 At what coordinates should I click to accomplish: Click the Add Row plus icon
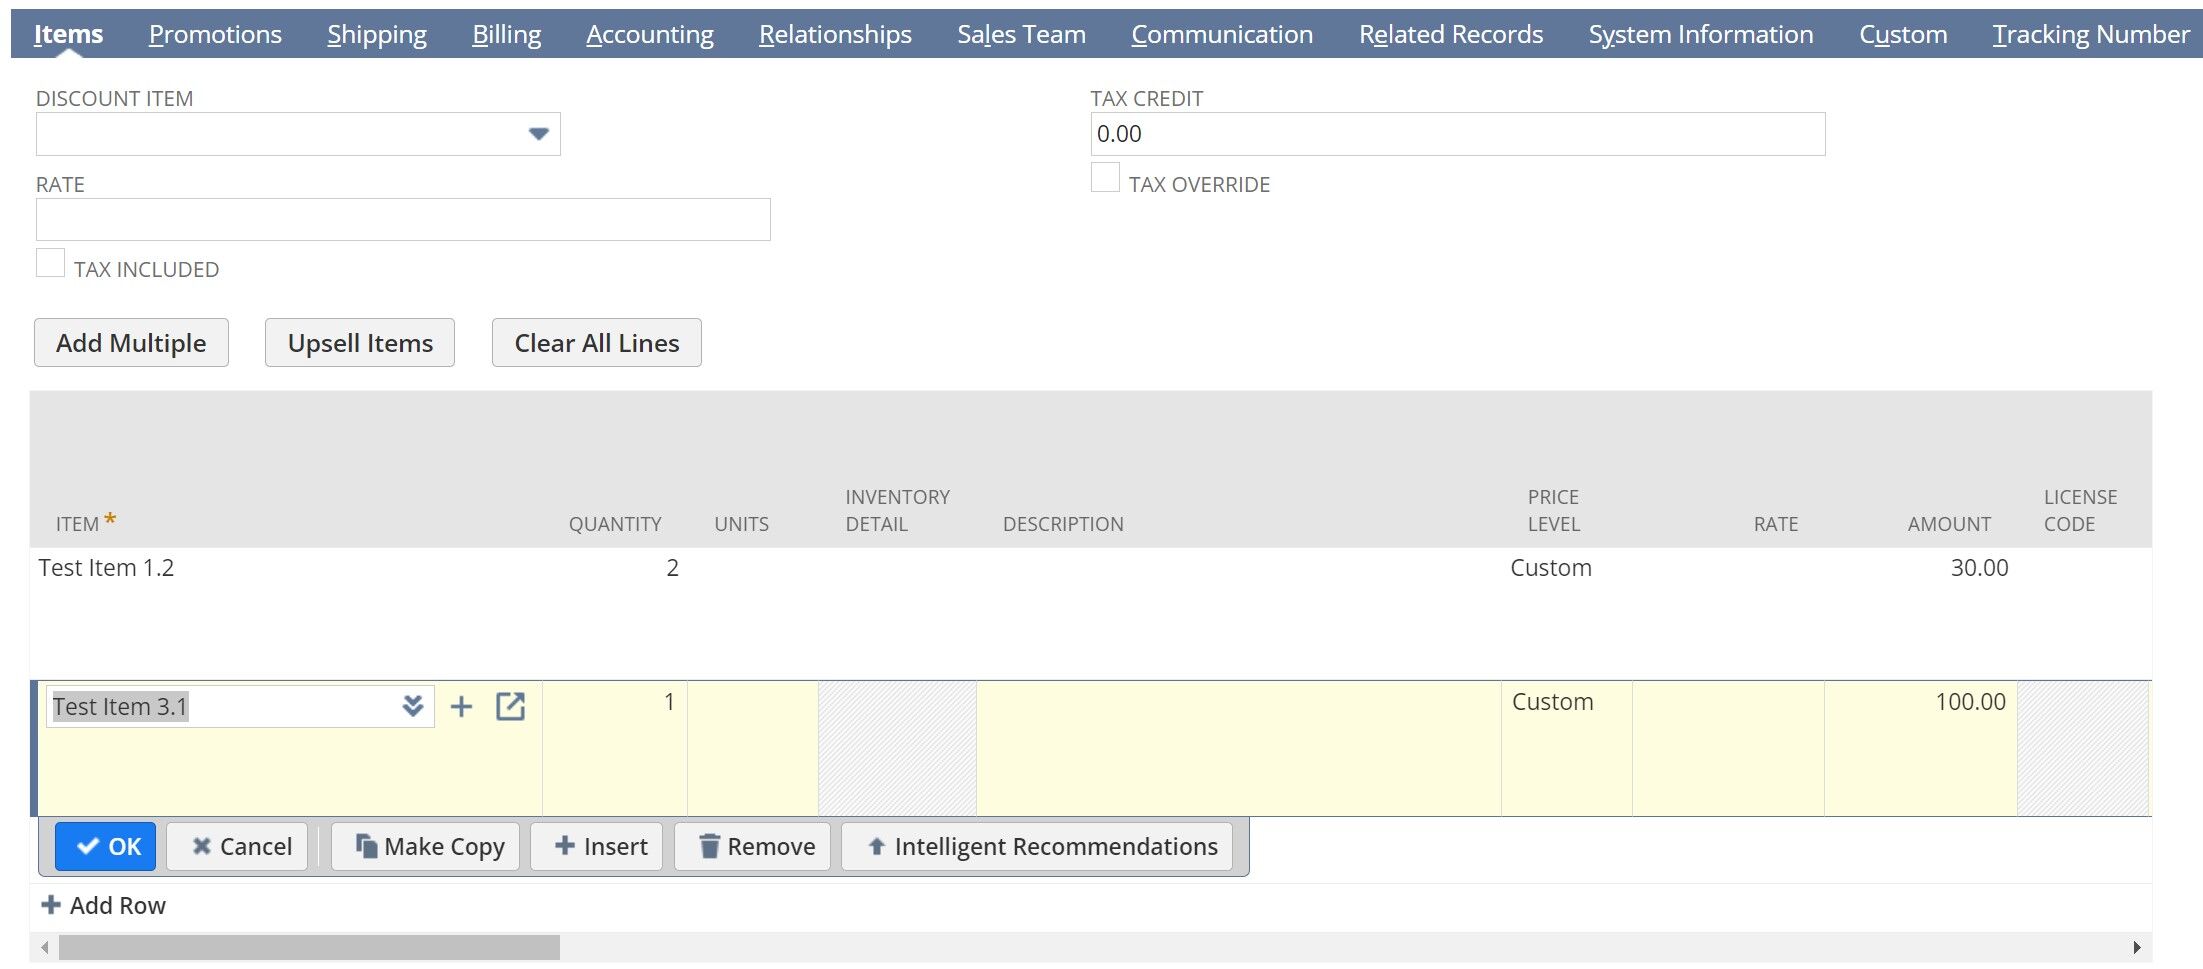click(50, 905)
